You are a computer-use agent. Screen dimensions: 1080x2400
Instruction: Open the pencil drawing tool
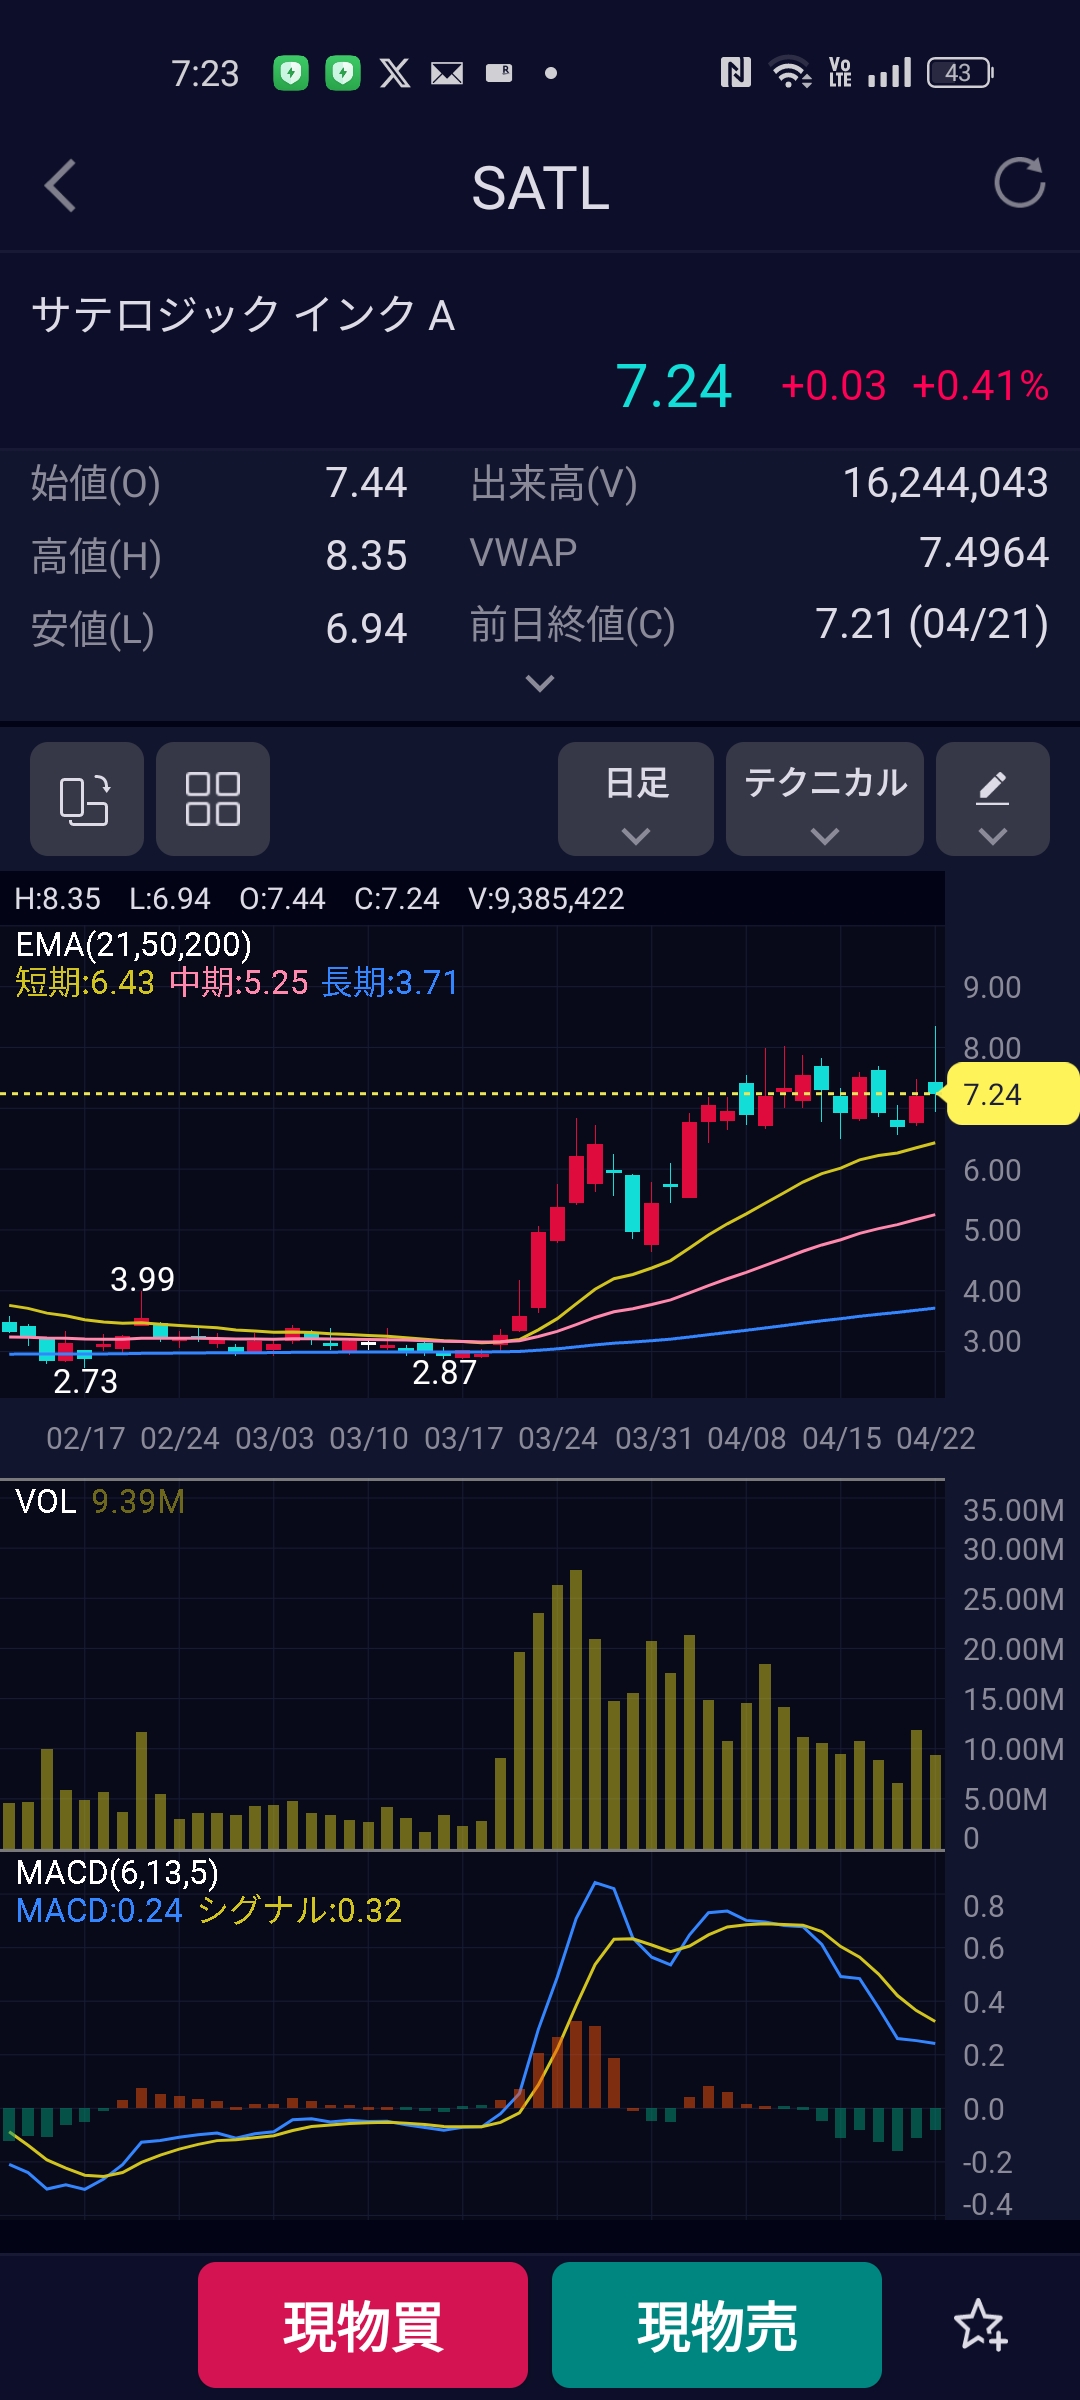pos(992,799)
